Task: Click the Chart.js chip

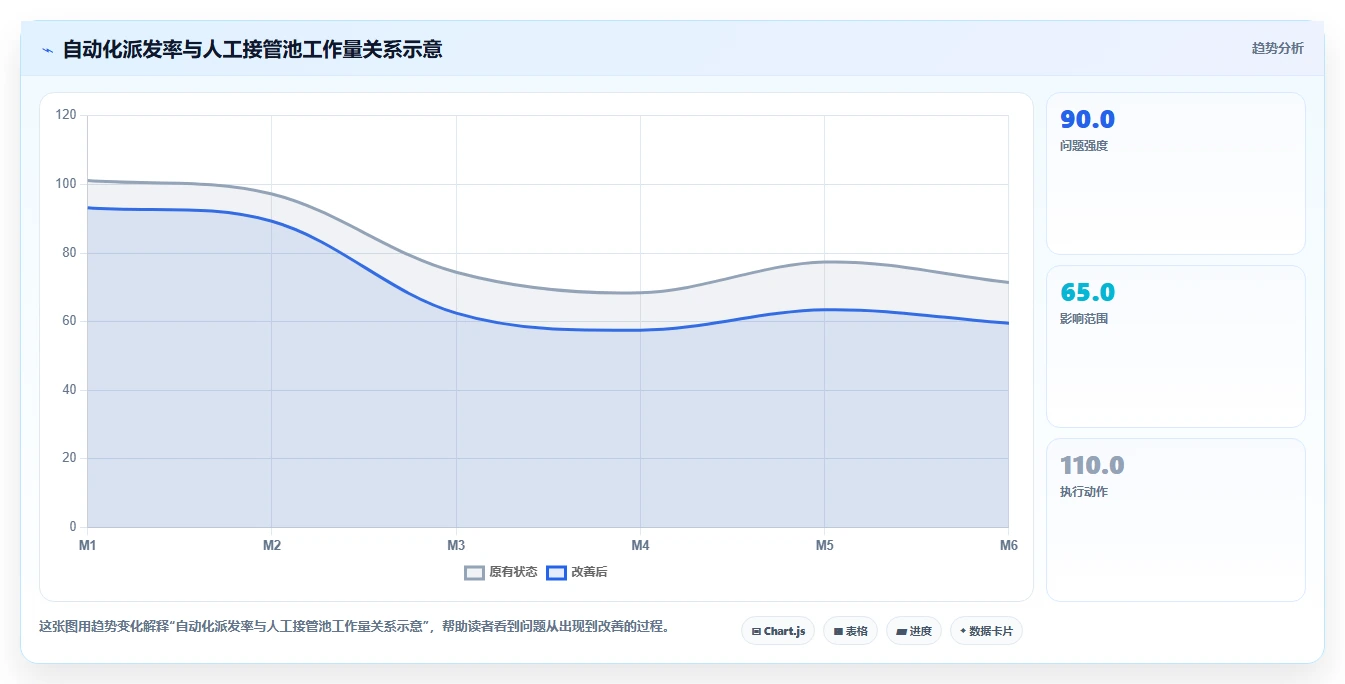Action: click(778, 631)
